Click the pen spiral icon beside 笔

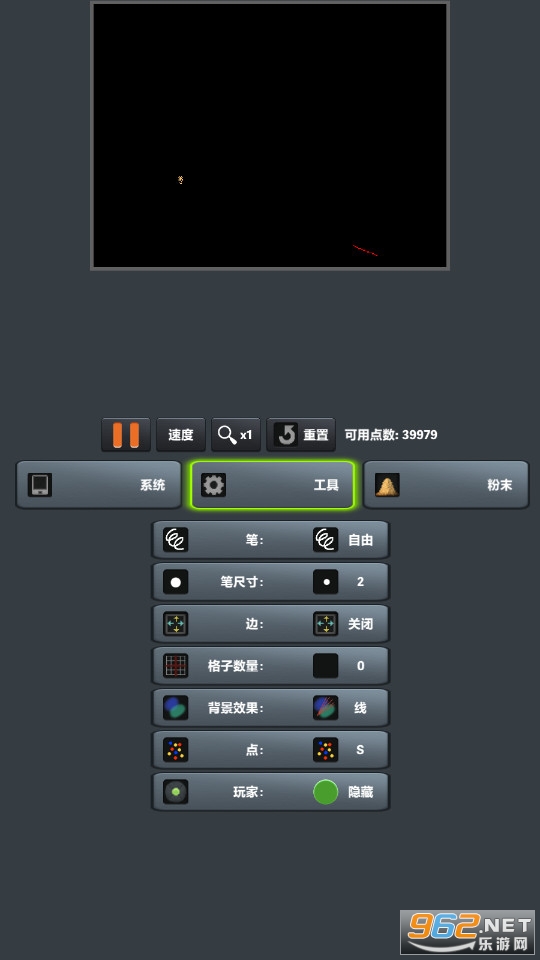coord(176,539)
